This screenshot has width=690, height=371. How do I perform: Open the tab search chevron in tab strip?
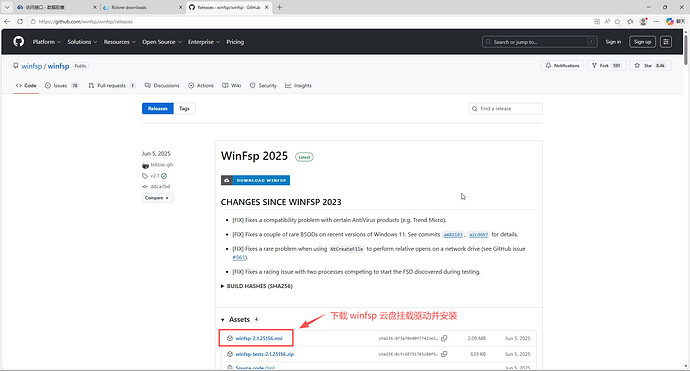click(7, 7)
